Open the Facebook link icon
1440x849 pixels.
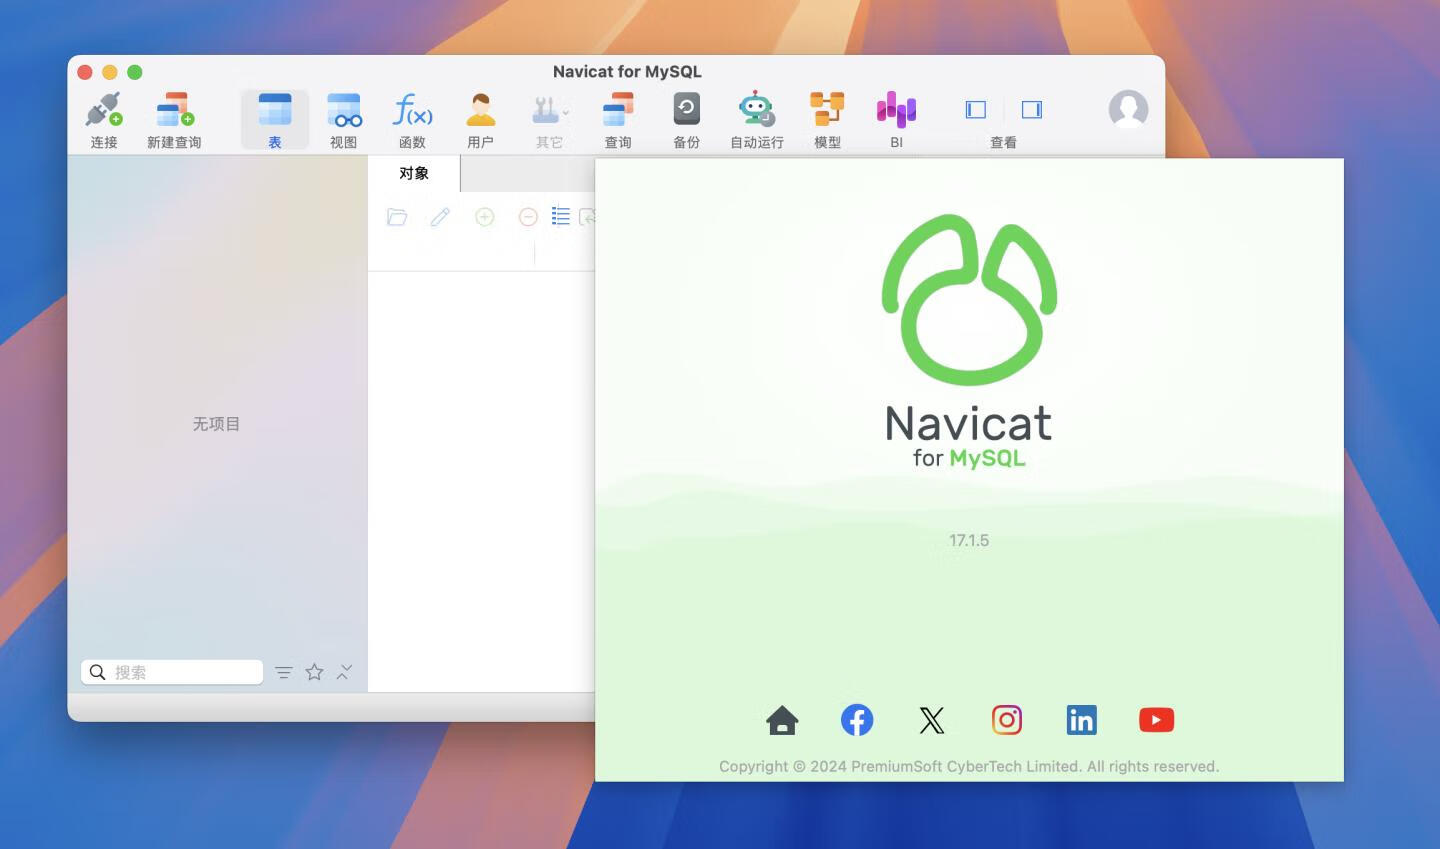tap(857, 720)
